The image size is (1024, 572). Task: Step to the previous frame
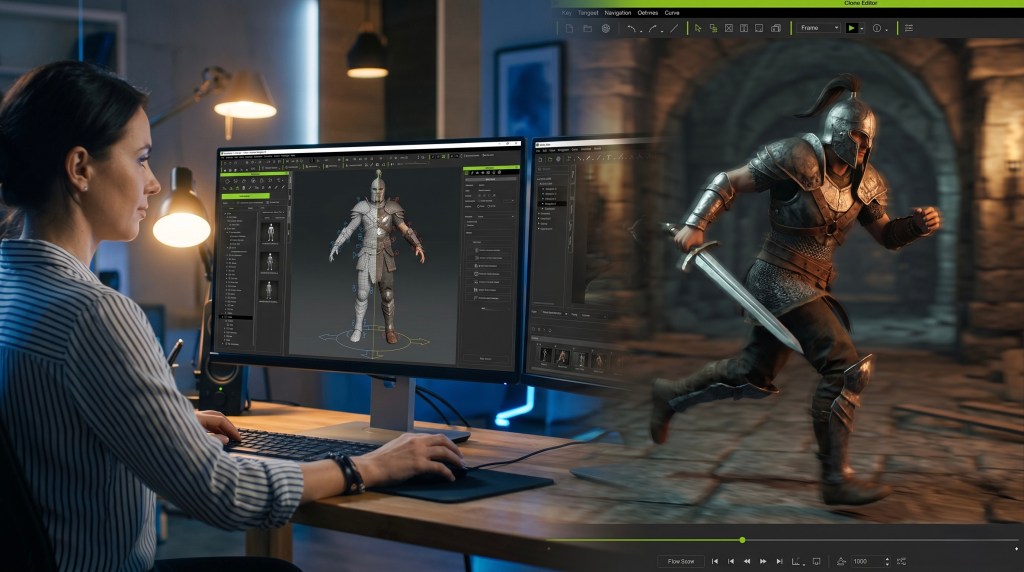731,562
